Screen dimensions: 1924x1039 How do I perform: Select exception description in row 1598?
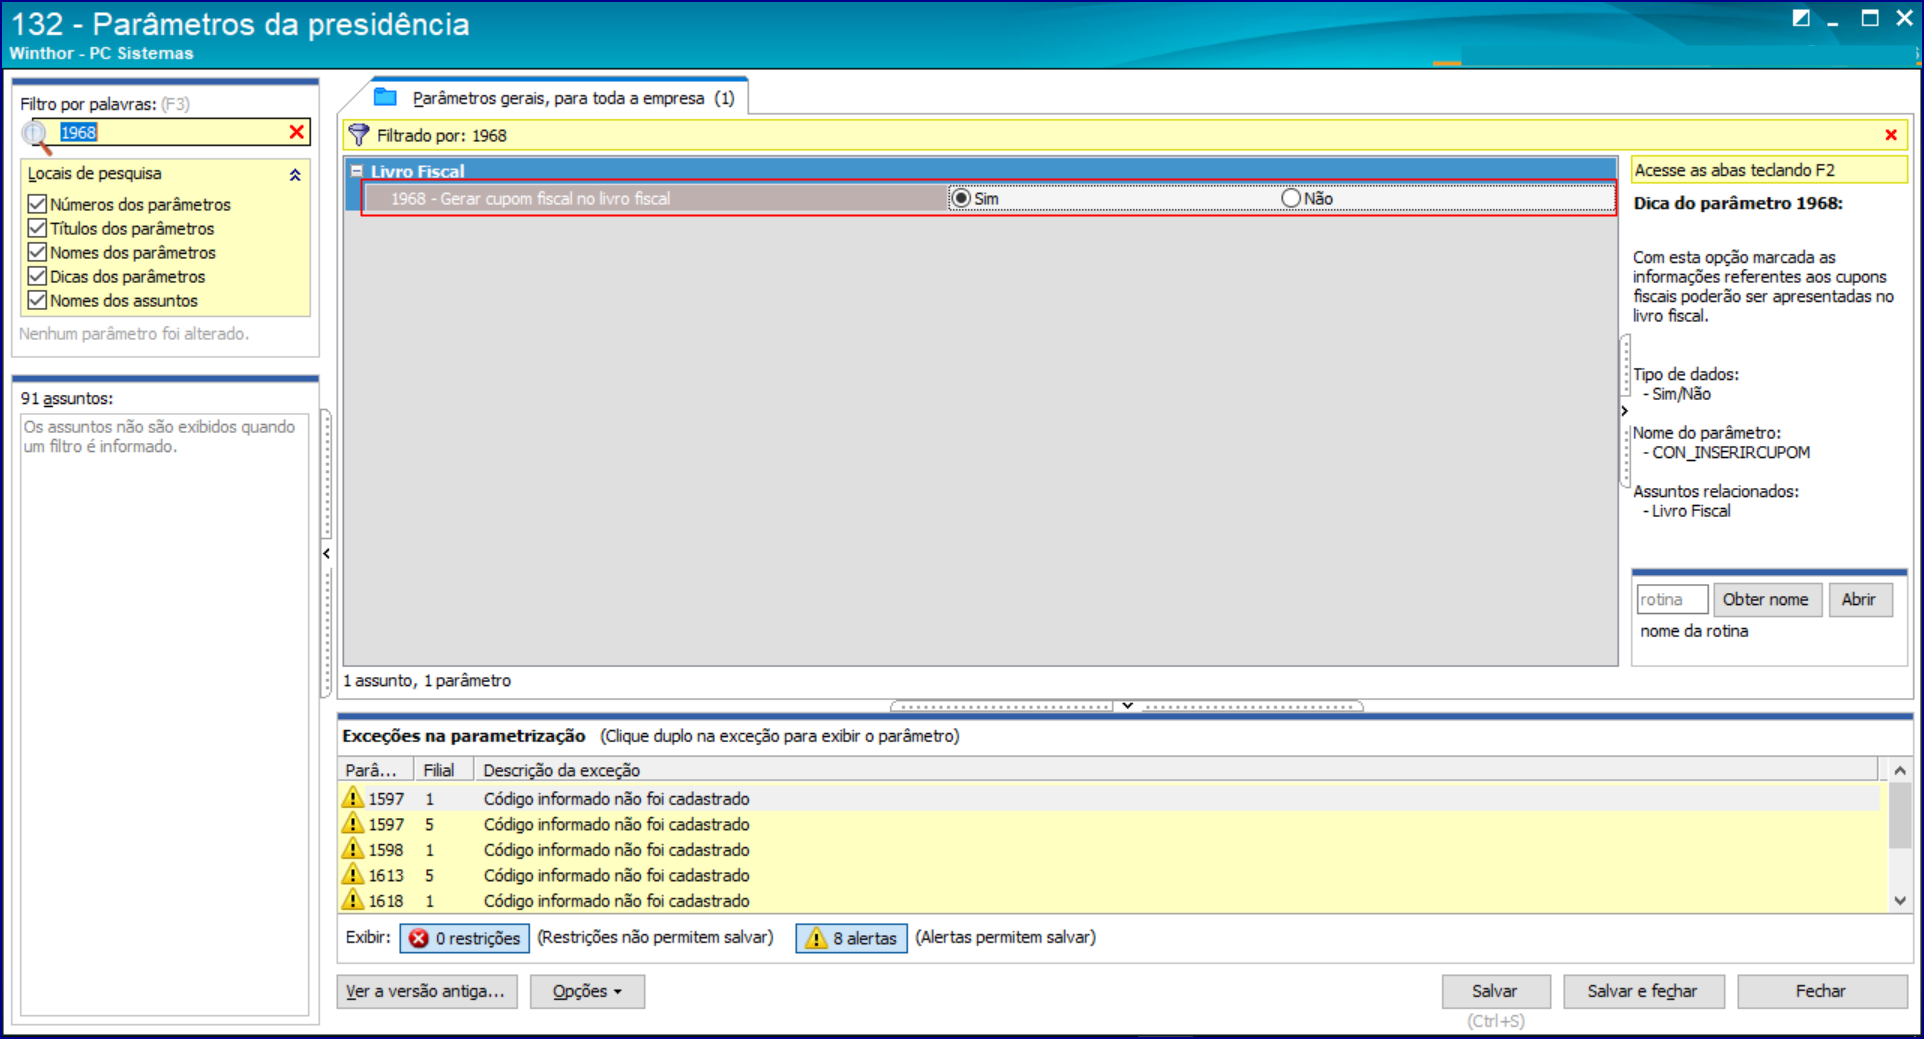click(617, 849)
